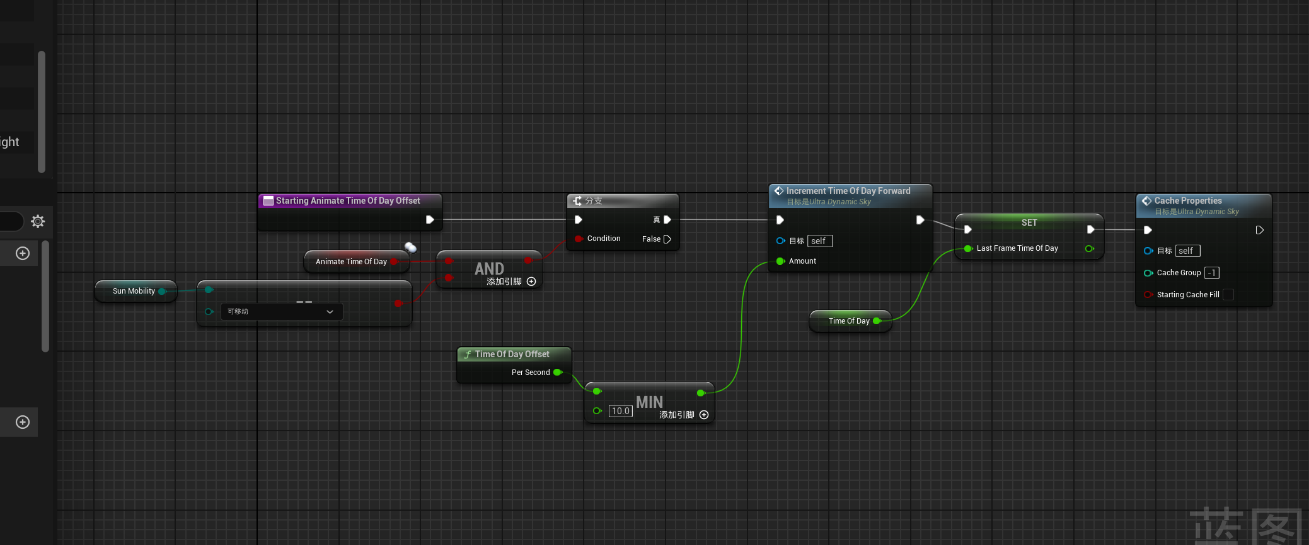This screenshot has height=545, width=1309.
Task: Click the Time Of Day variable output pin
Action: point(878,321)
